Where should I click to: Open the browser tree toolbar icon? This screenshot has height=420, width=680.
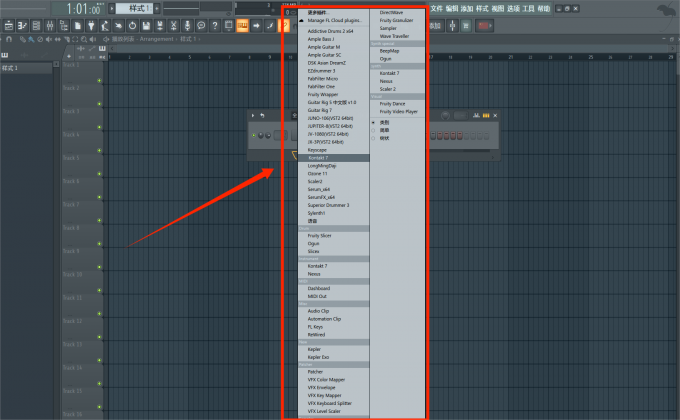(x=64, y=26)
